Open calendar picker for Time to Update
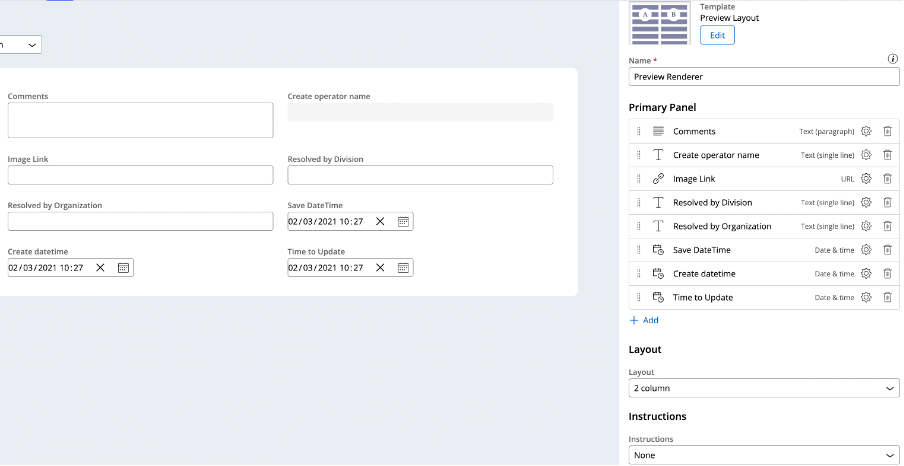 click(403, 268)
